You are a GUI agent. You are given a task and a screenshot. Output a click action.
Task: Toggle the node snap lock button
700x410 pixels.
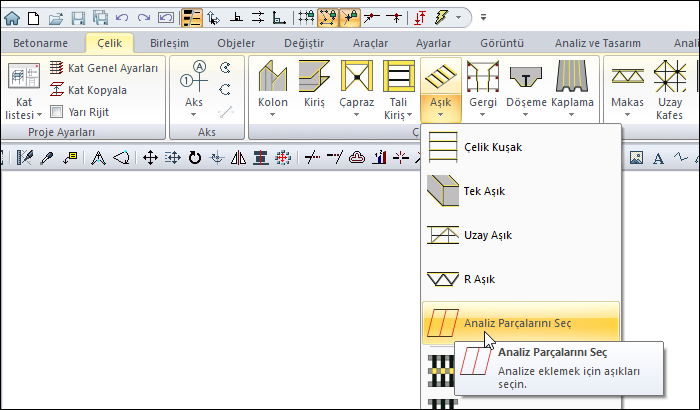pyautogui.click(x=328, y=18)
